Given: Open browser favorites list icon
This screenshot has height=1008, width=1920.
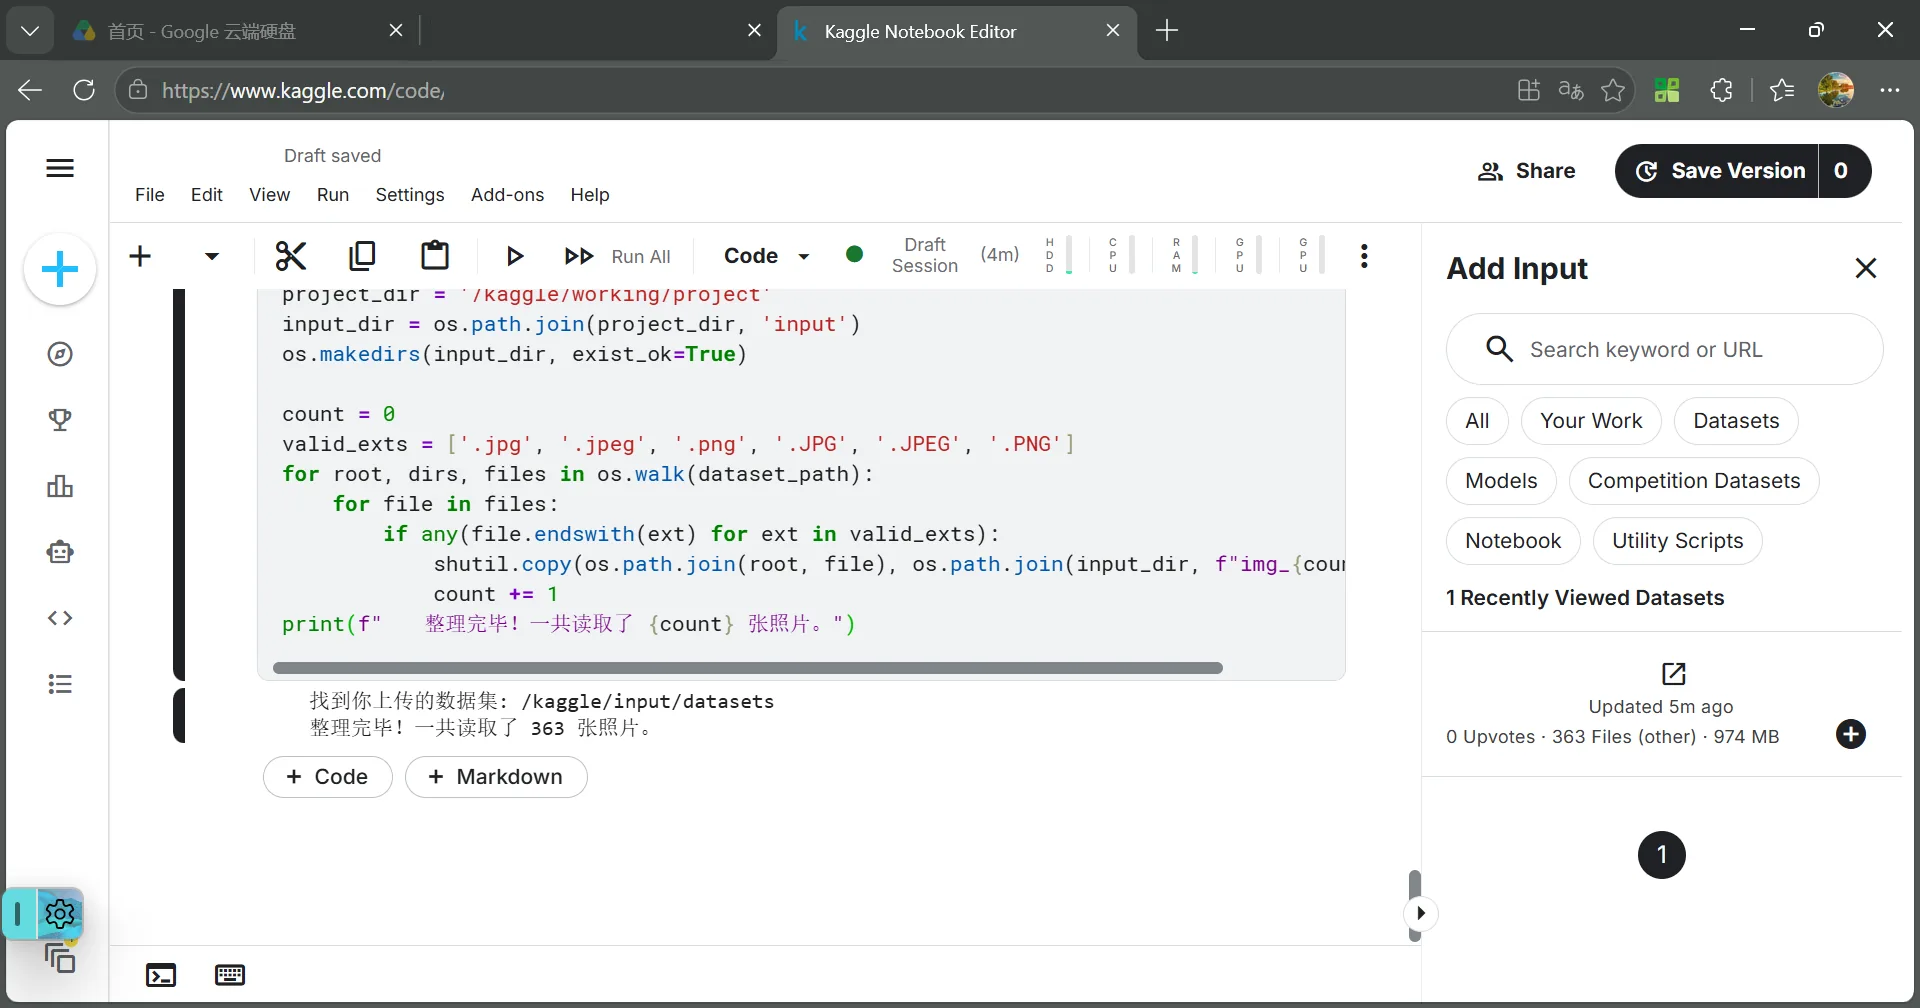Looking at the screenshot, I should click(x=1782, y=91).
